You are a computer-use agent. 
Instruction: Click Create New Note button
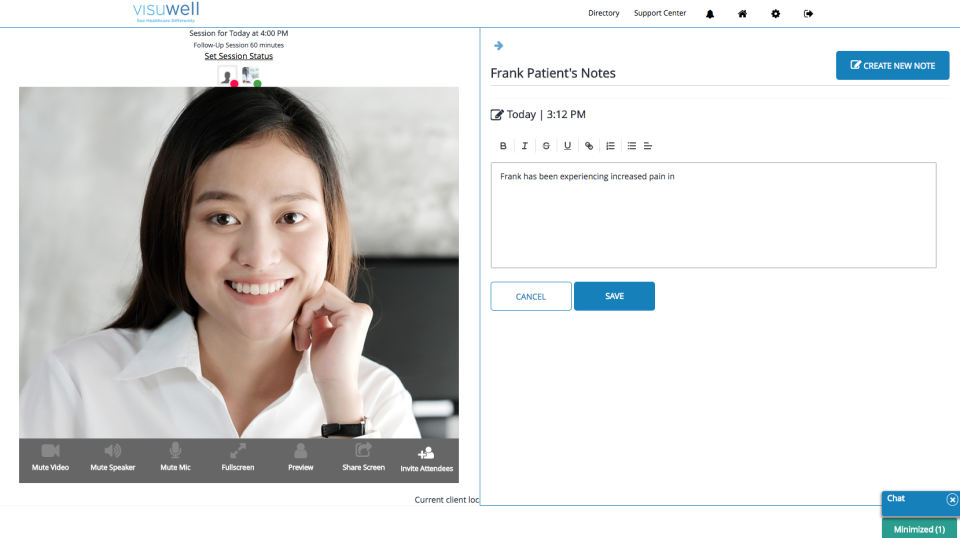pyautogui.click(x=893, y=65)
